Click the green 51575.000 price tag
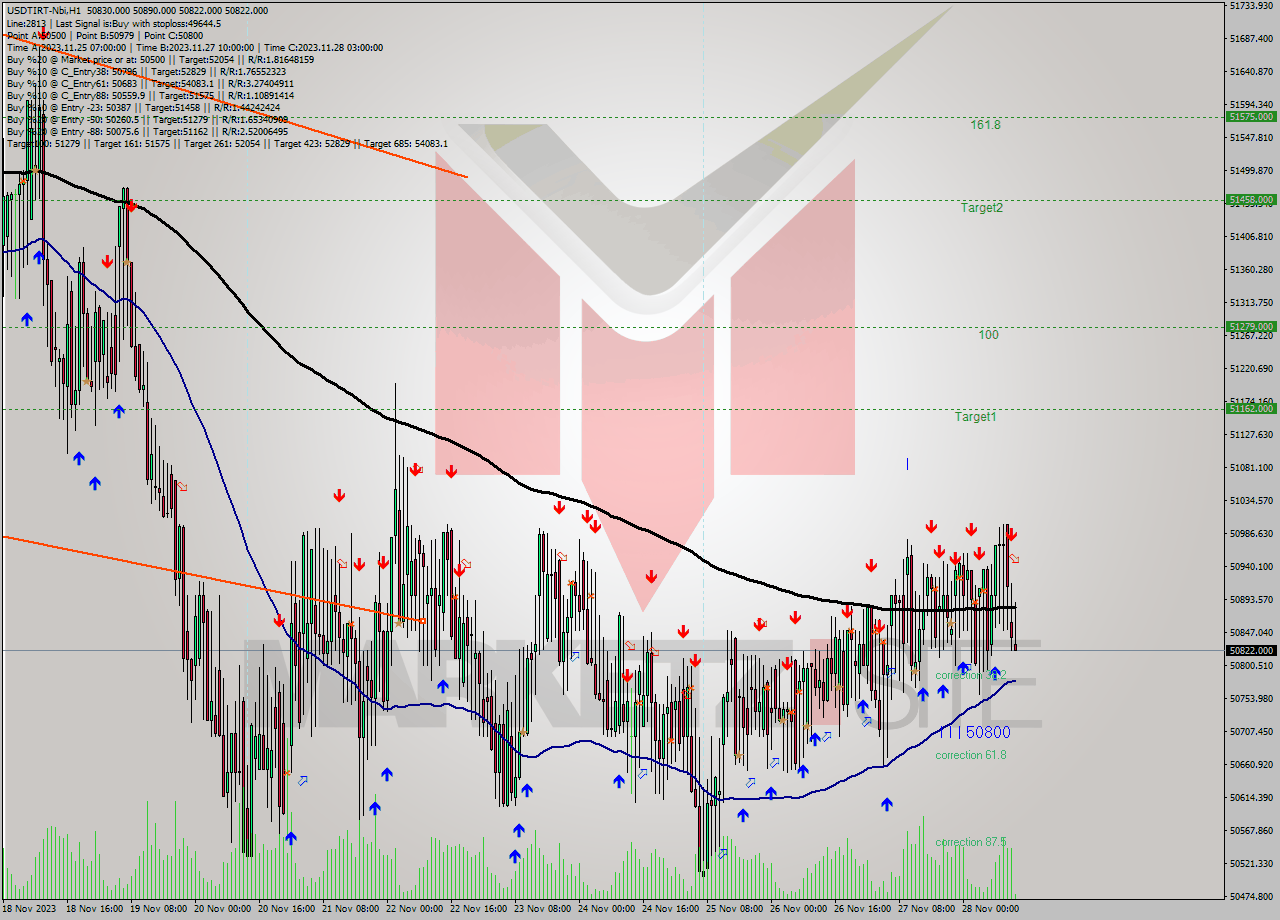 coord(1250,117)
